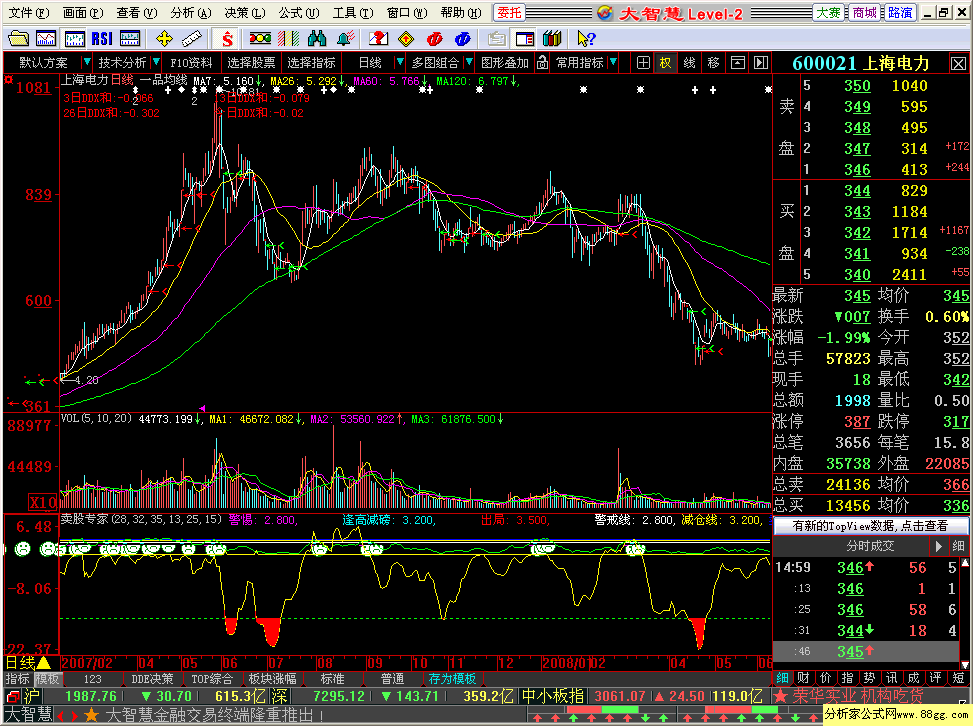This screenshot has width=973, height=726.
Task: Switch to the DDE决策 tab
Action: pyautogui.click(x=152, y=679)
